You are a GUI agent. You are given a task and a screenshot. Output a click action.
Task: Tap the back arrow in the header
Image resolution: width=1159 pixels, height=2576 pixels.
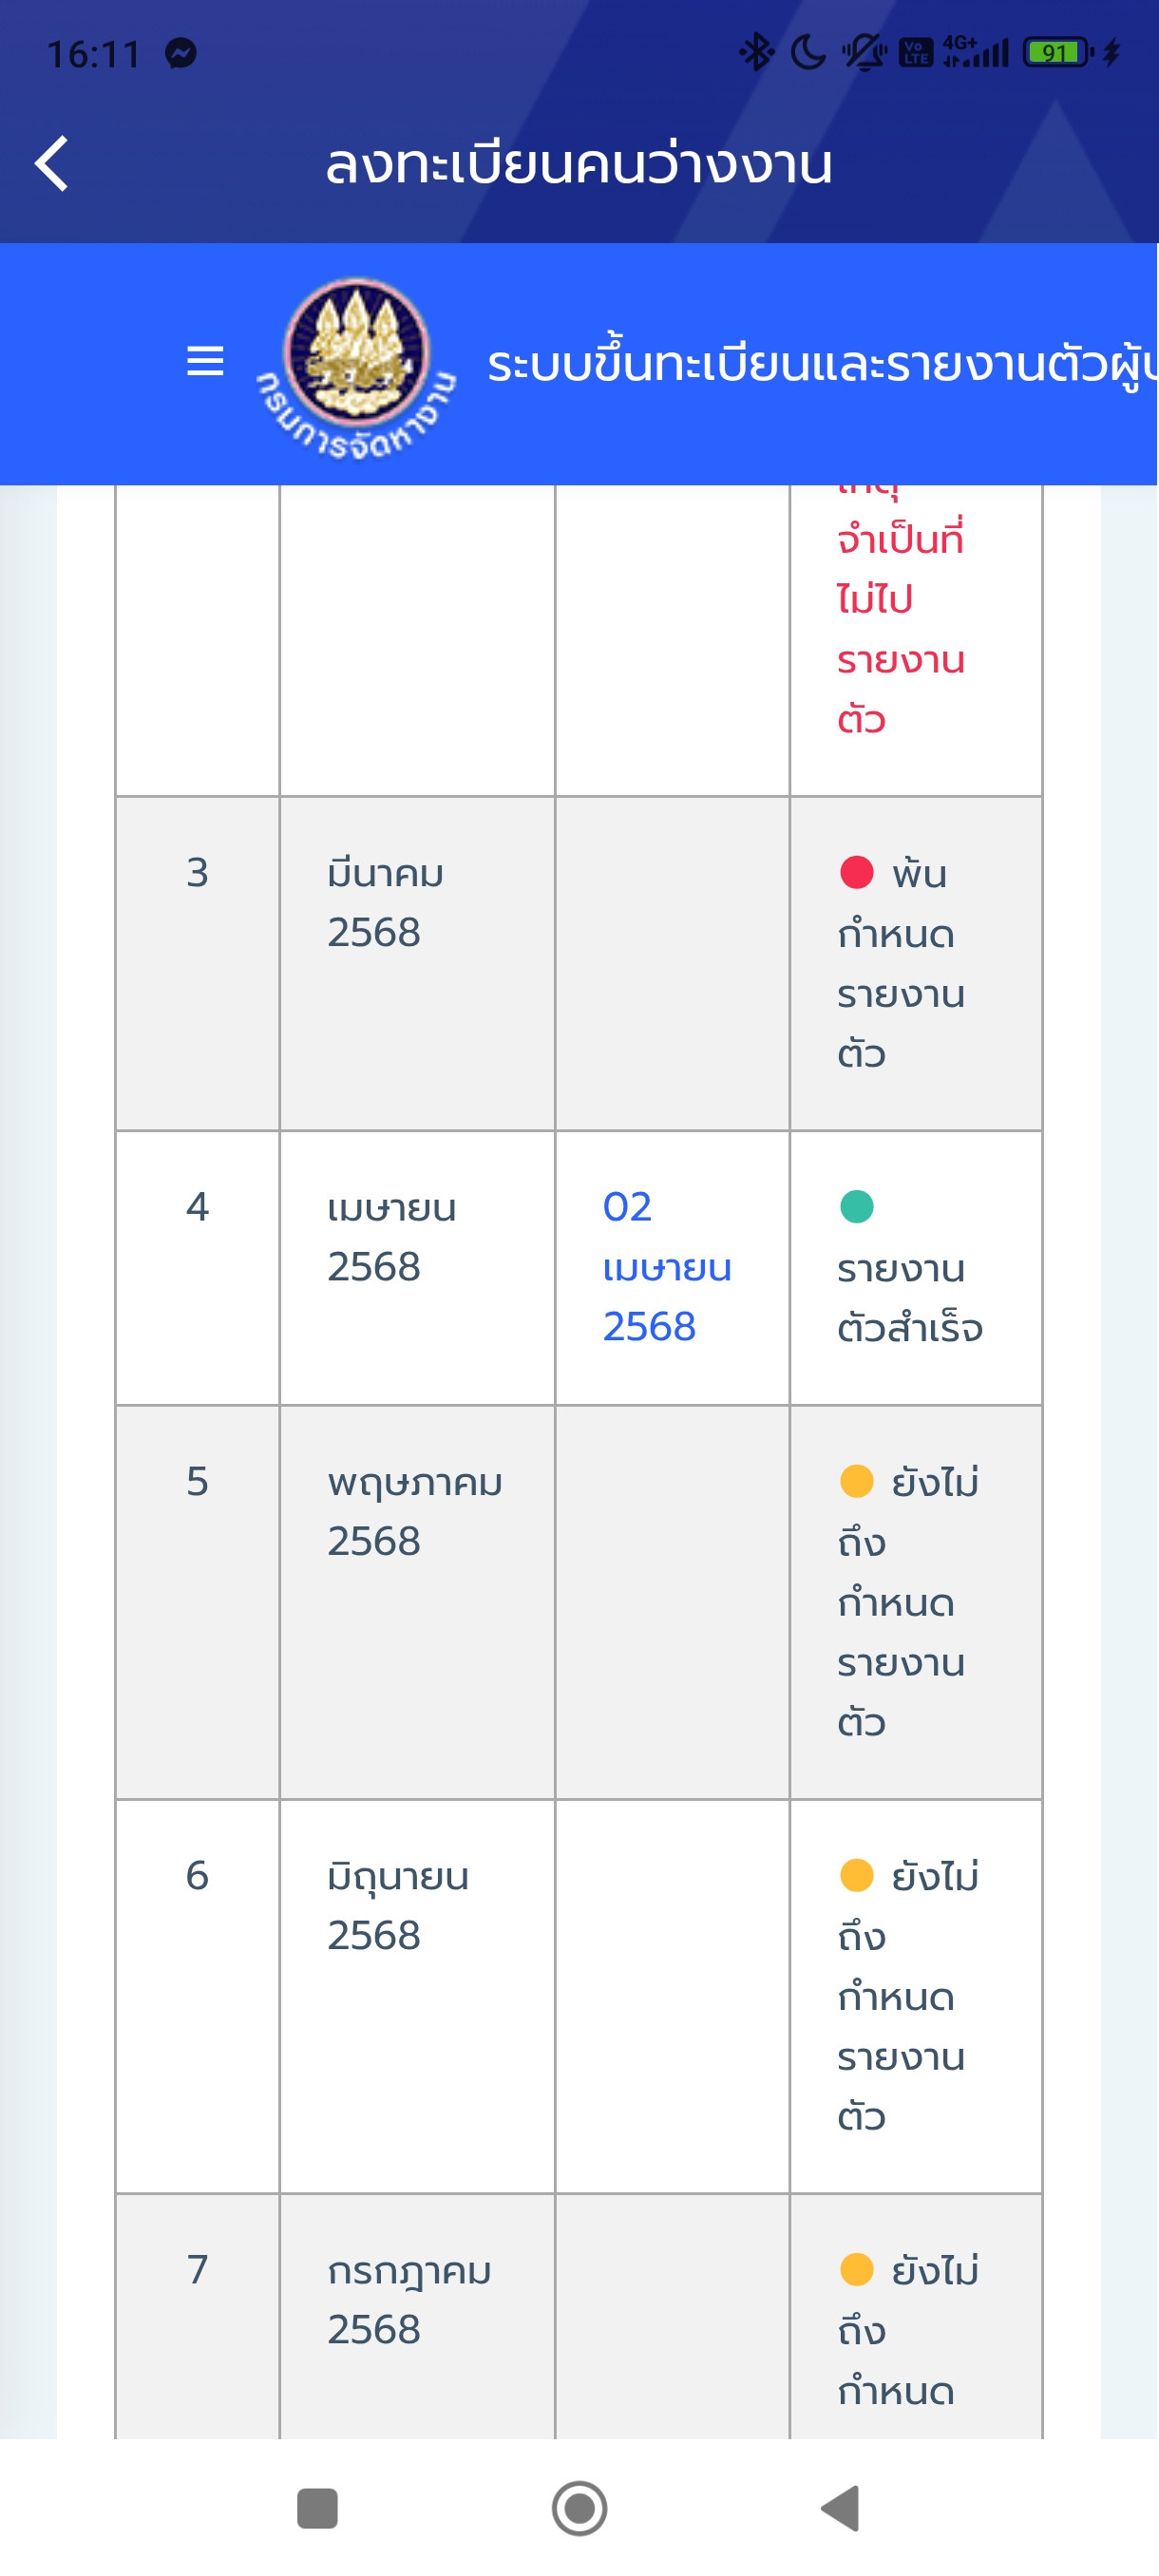(52, 163)
